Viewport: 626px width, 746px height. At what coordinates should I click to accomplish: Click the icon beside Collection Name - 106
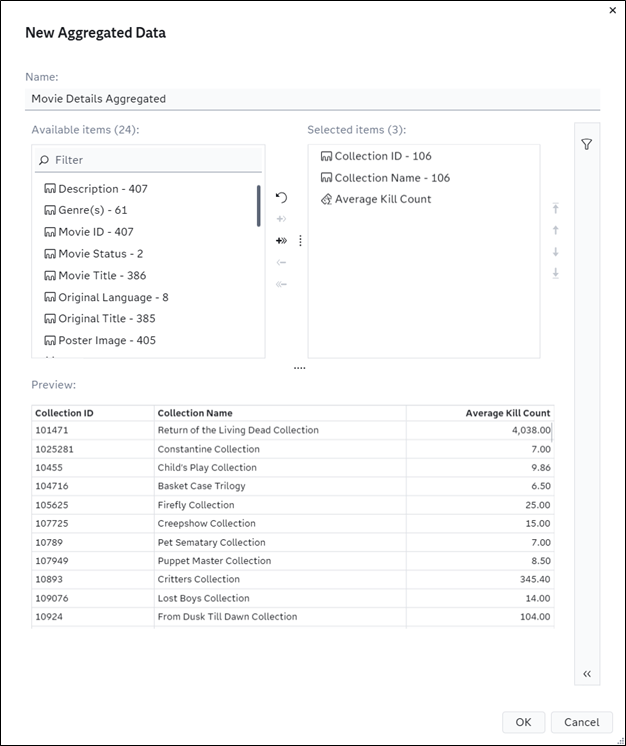(326, 177)
